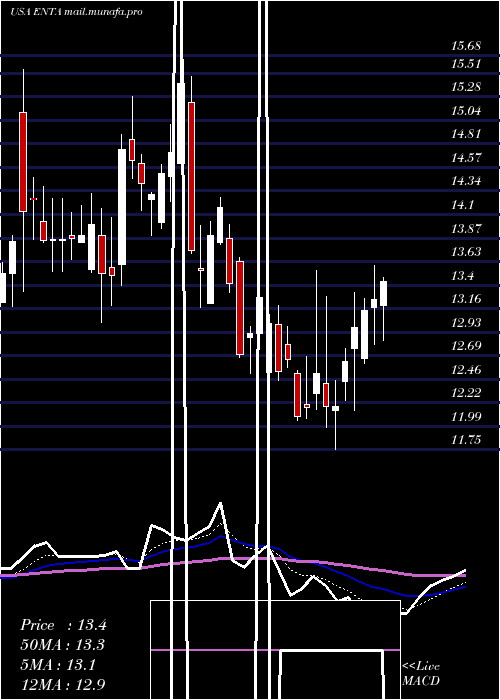The image size is (500, 700).
Task: Click the 5MA : 13.1 readout
Action: [58, 665]
